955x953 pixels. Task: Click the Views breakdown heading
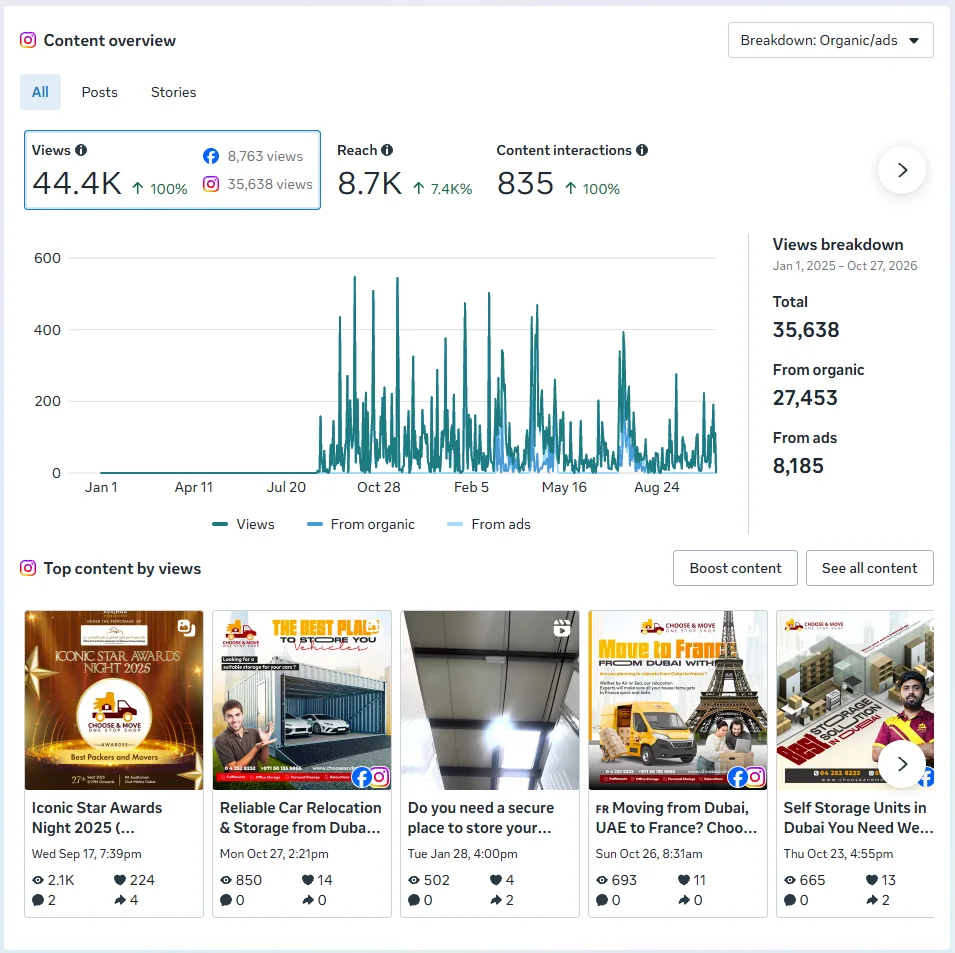tap(838, 244)
